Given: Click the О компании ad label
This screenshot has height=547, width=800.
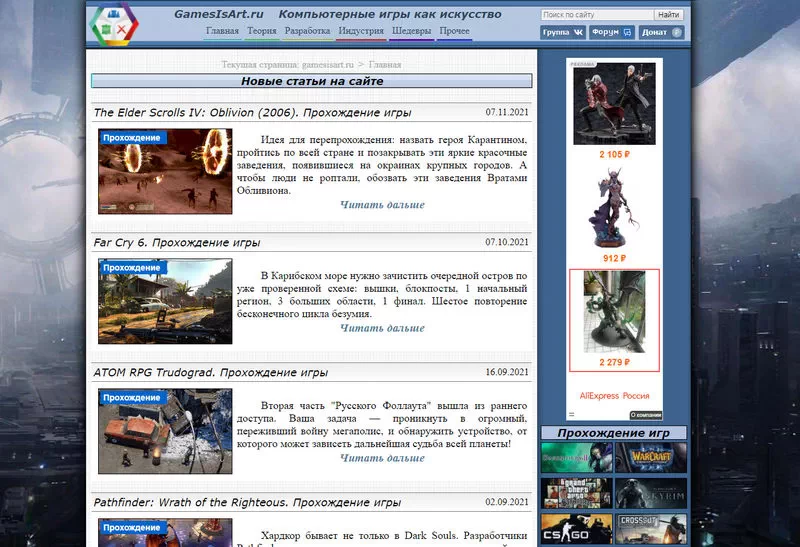Looking at the screenshot, I should [x=645, y=415].
